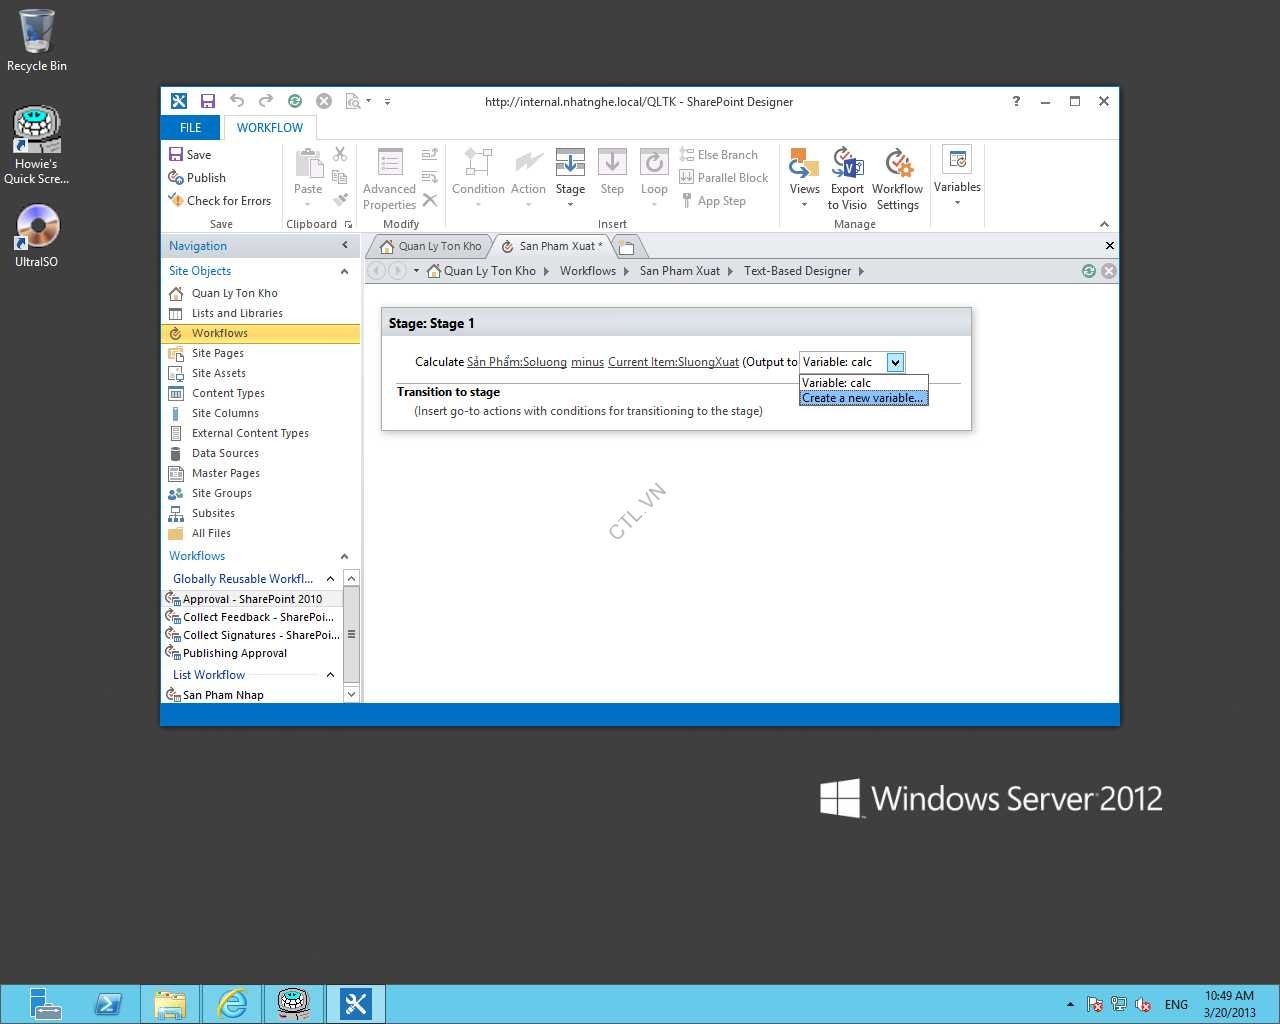This screenshot has height=1024, width=1280.
Task: Click Check for Errors
Action: pos(220,201)
